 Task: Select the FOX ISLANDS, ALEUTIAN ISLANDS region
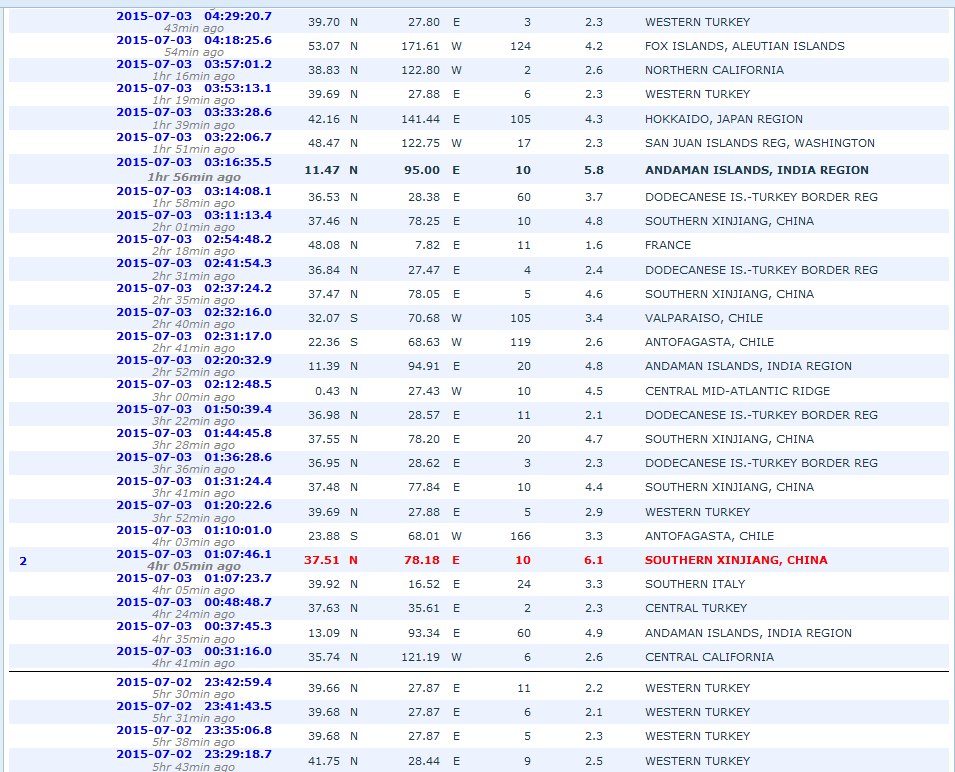click(745, 46)
